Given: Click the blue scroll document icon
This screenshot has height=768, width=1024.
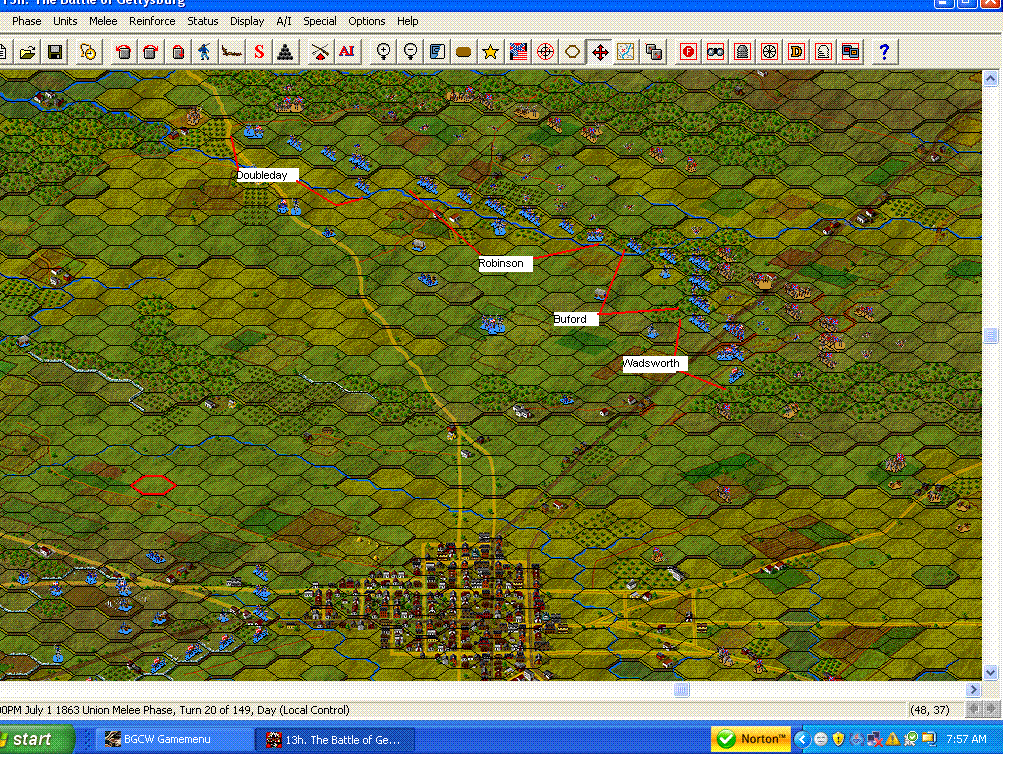Looking at the screenshot, I should (437, 52).
